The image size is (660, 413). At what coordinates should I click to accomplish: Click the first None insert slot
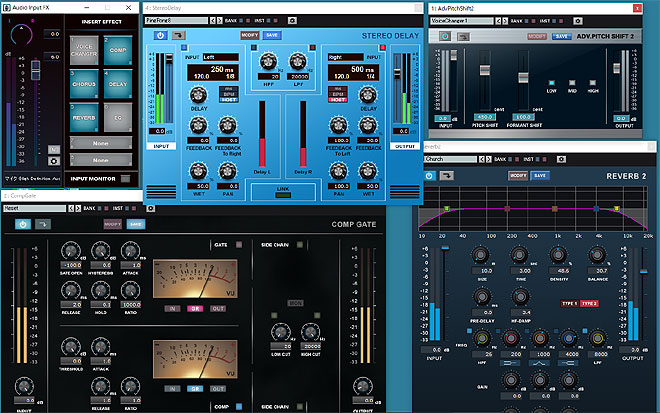click(x=101, y=143)
